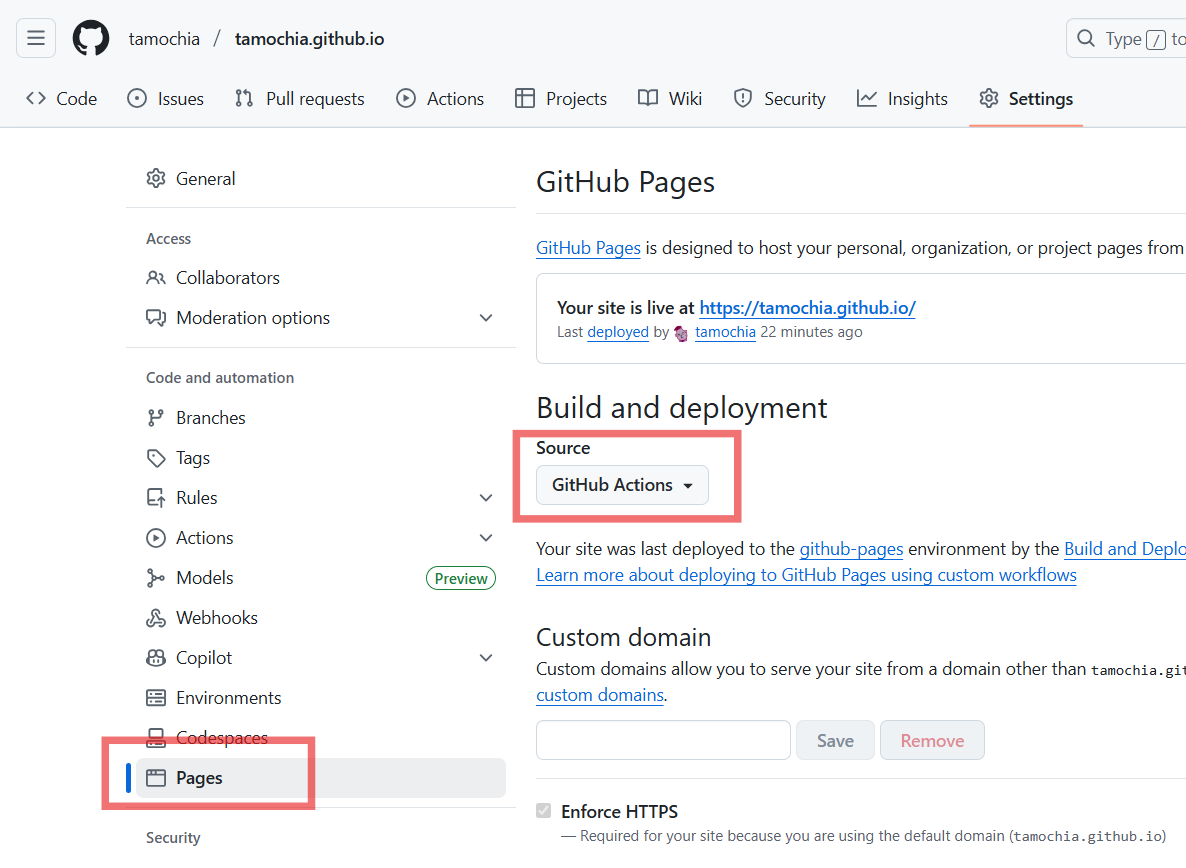Select General in the settings sidebar
The width and height of the screenshot is (1186, 868).
click(321, 178)
